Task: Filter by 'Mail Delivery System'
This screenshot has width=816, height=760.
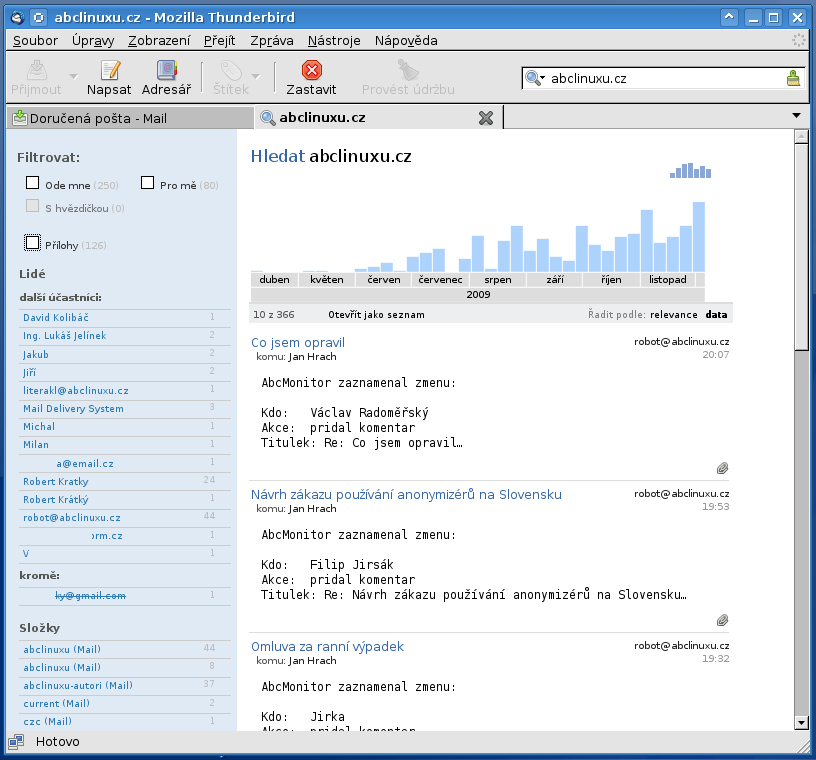Action: click(73, 409)
